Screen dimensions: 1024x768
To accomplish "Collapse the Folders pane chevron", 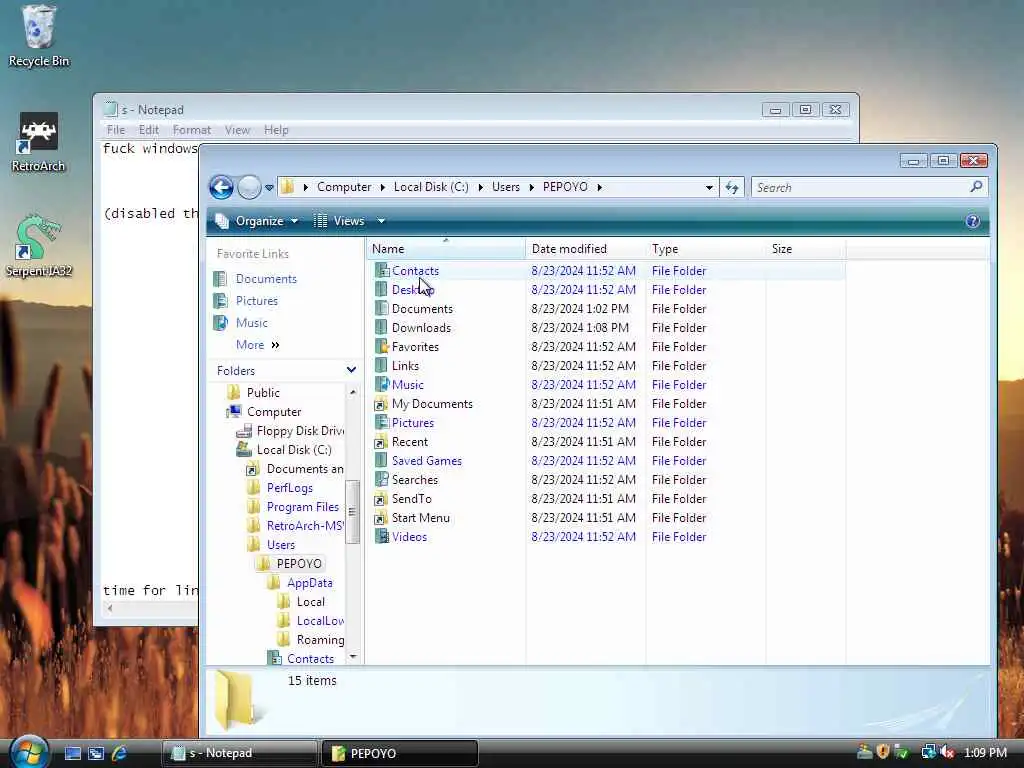I will tap(351, 370).
